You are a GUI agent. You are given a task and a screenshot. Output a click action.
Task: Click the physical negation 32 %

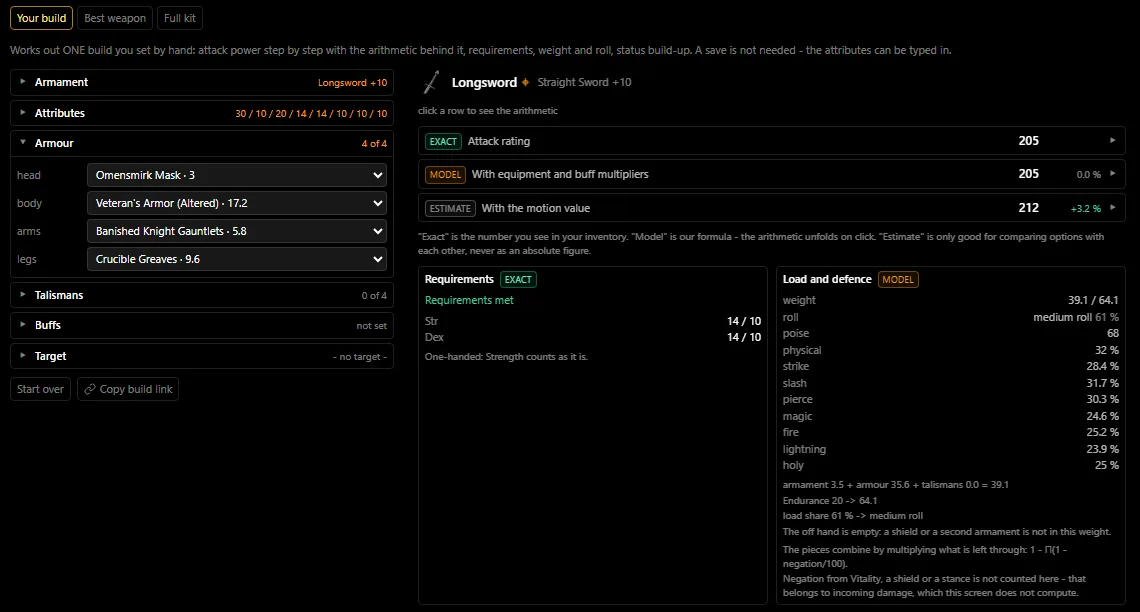click(x=1107, y=350)
